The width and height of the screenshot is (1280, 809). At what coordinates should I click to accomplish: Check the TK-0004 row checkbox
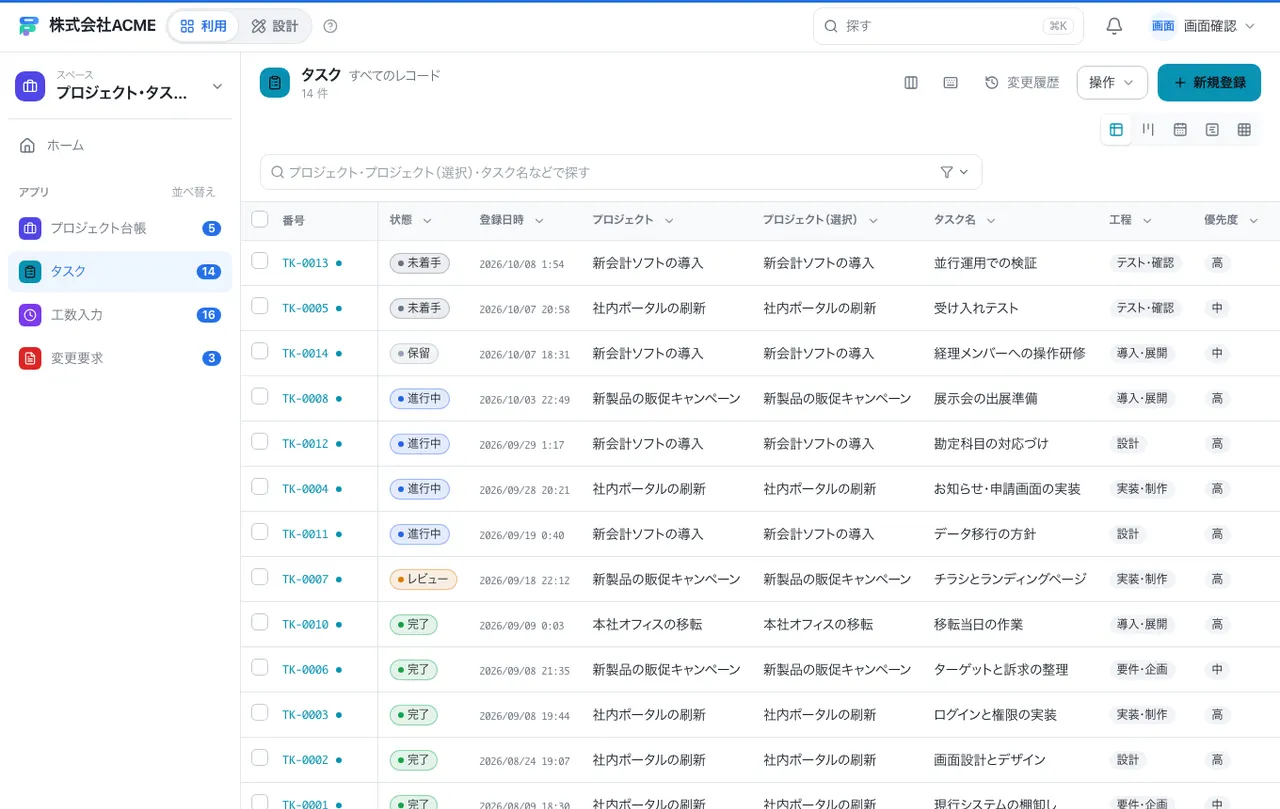[260, 486]
